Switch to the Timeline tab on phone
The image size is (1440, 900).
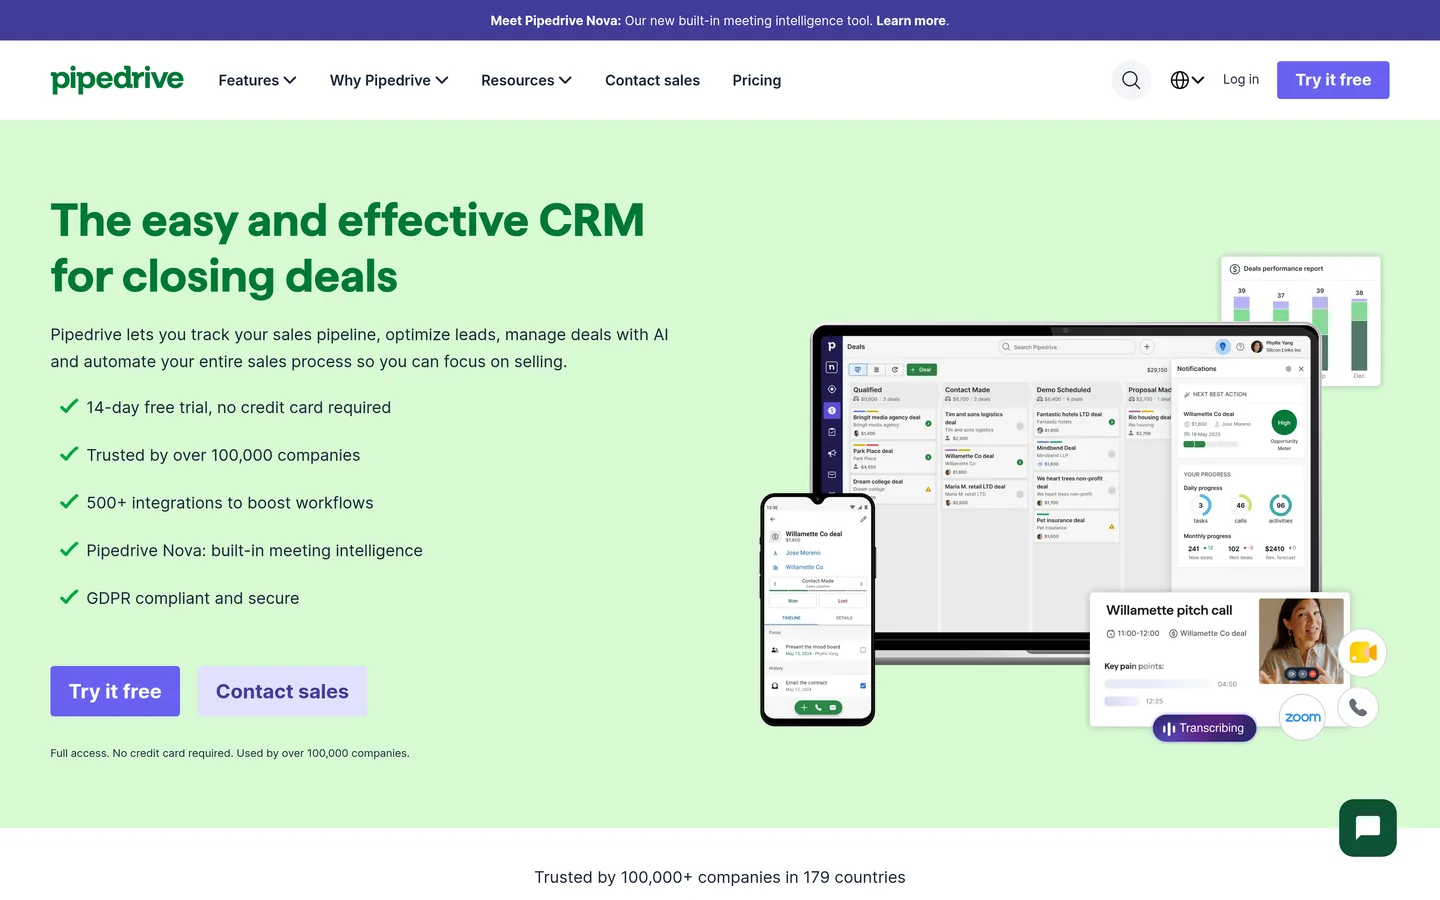(791, 618)
